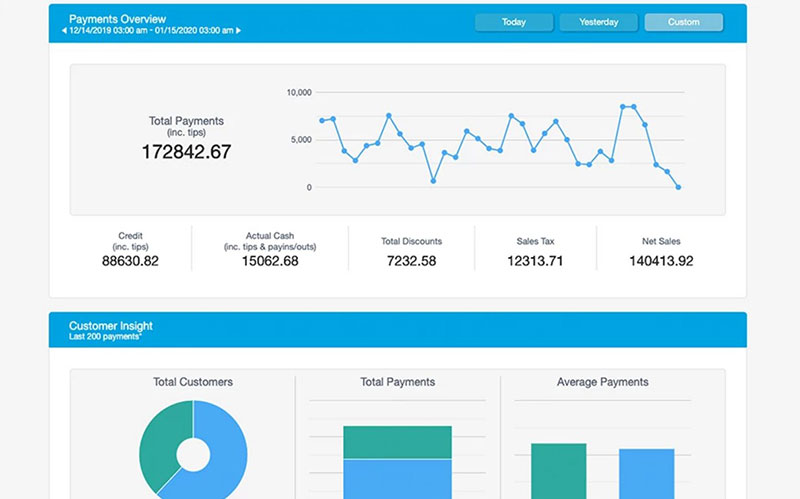Viewport: 800px width, 499px height.
Task: Open the Custom date range
Action: point(684,22)
